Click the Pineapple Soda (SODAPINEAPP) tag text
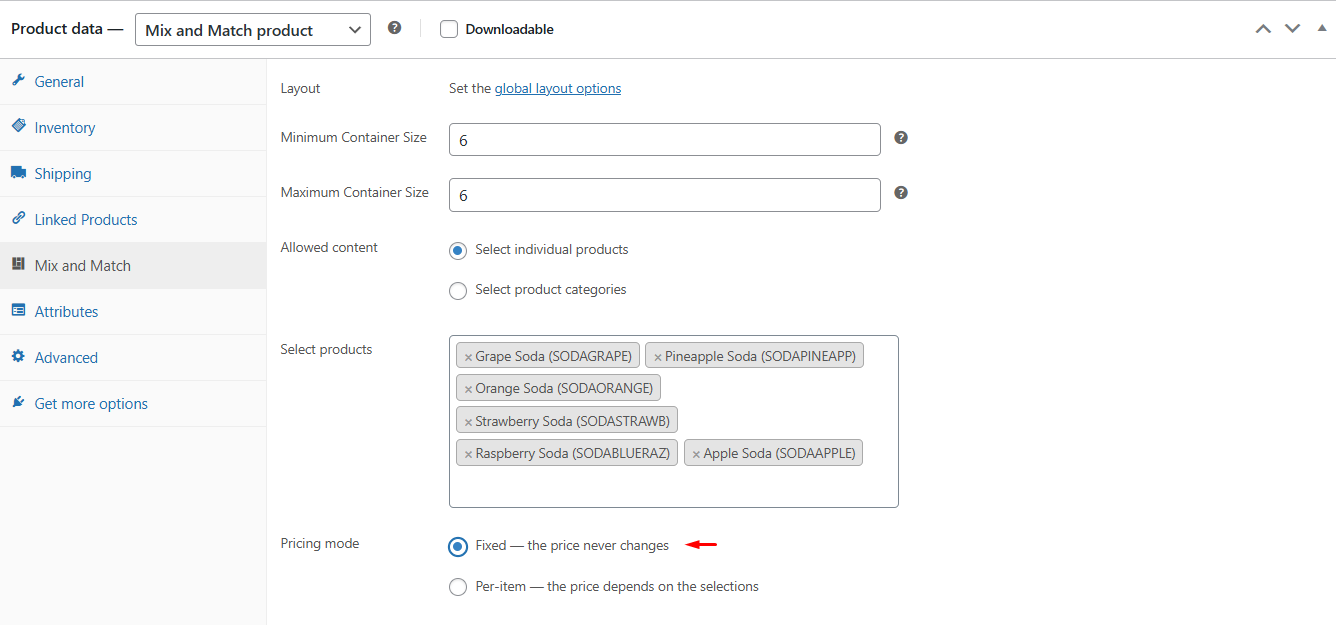This screenshot has width=1336, height=625. (761, 356)
